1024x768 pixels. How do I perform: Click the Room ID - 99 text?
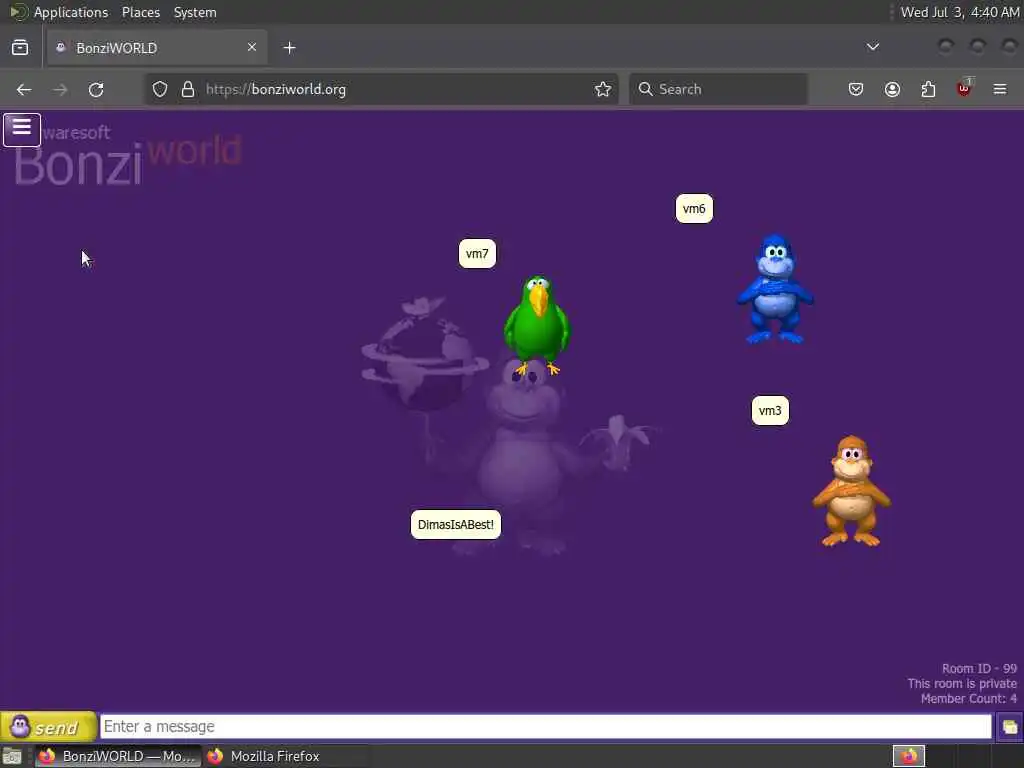(x=979, y=668)
